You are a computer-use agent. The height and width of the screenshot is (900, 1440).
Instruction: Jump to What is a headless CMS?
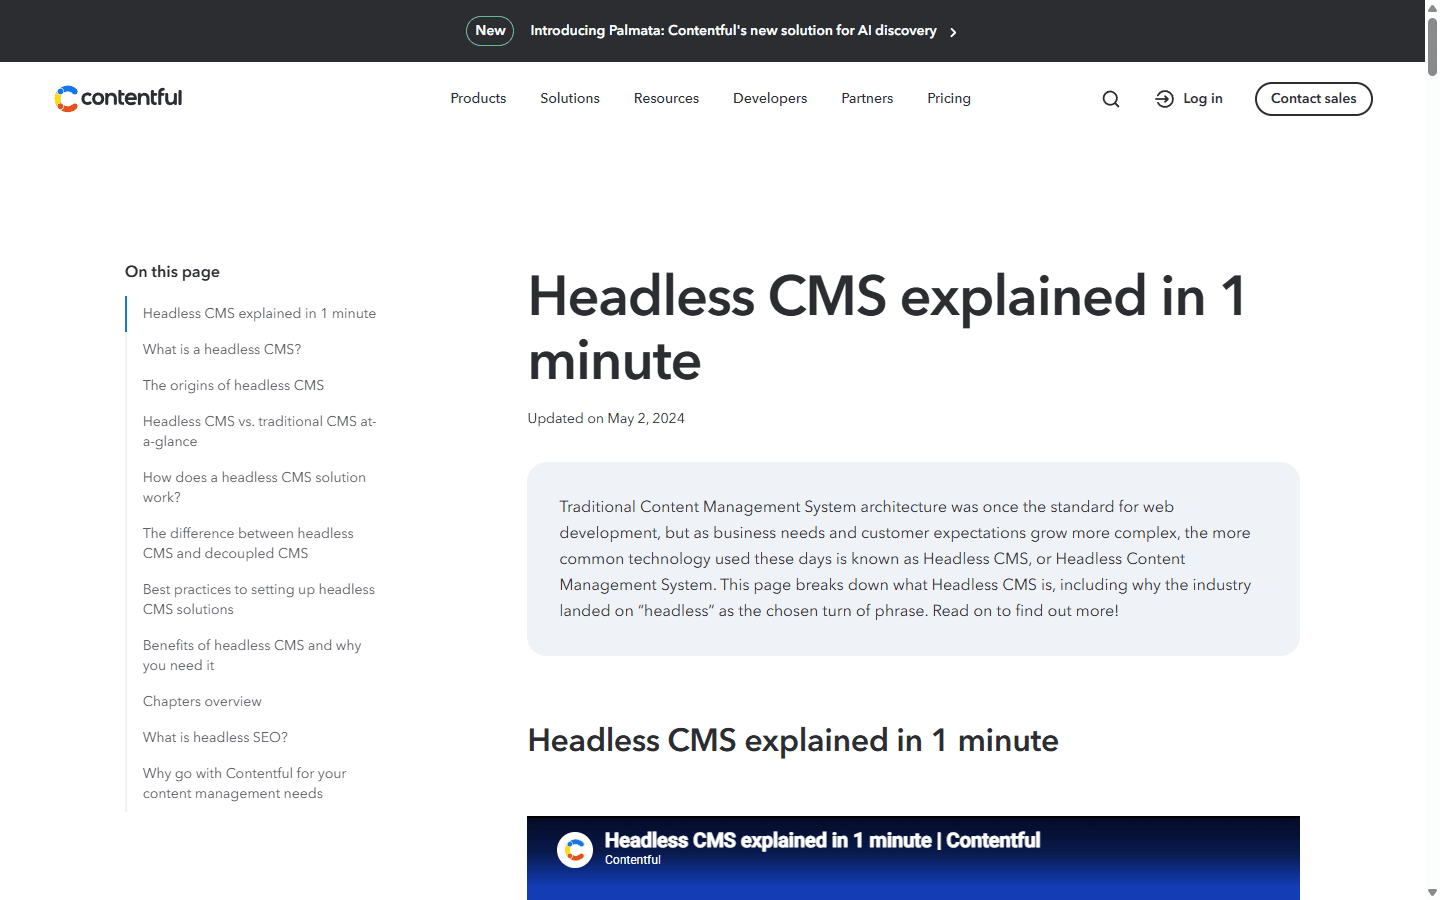click(x=222, y=349)
